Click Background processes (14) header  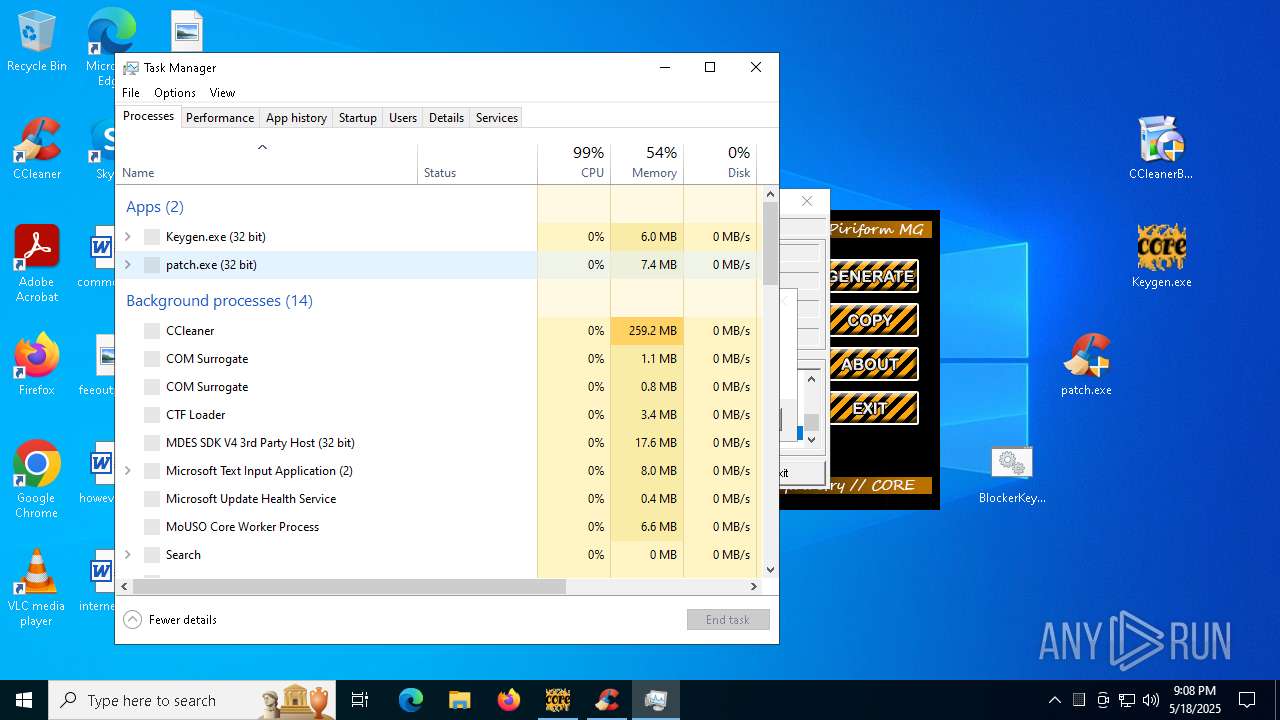pyautogui.click(x=219, y=301)
